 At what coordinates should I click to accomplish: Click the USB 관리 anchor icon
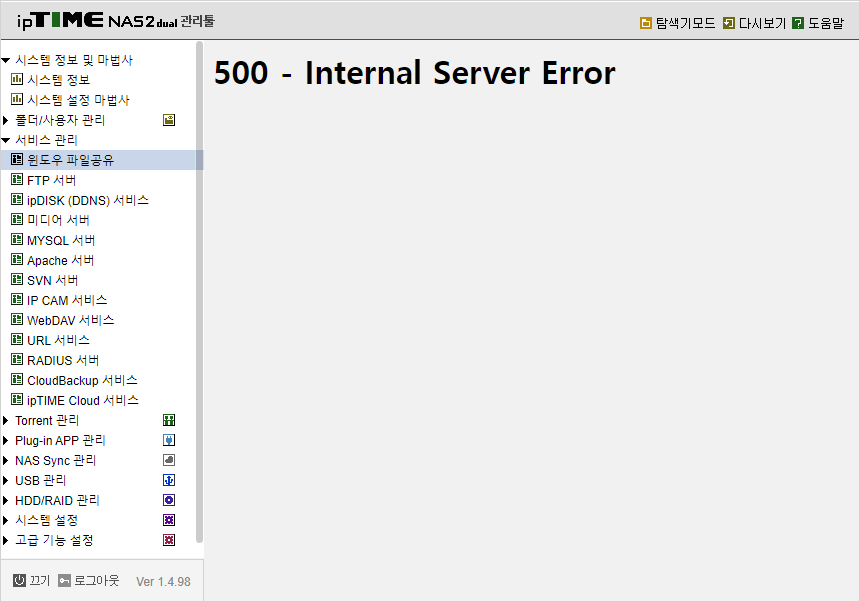(169, 480)
